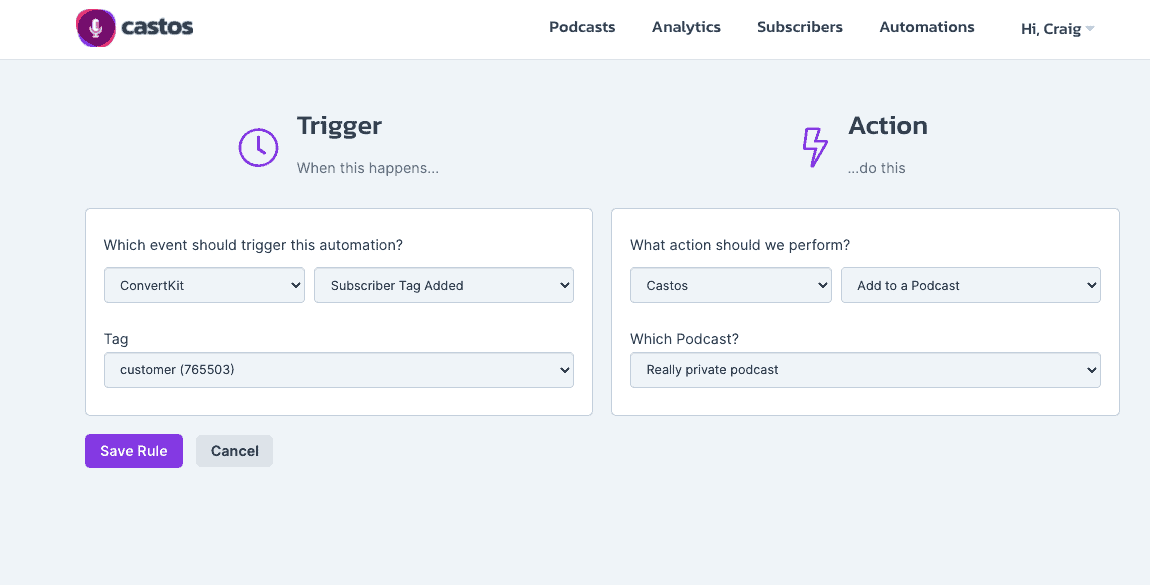
Task: Go to the Podcasts menu
Action: (582, 27)
